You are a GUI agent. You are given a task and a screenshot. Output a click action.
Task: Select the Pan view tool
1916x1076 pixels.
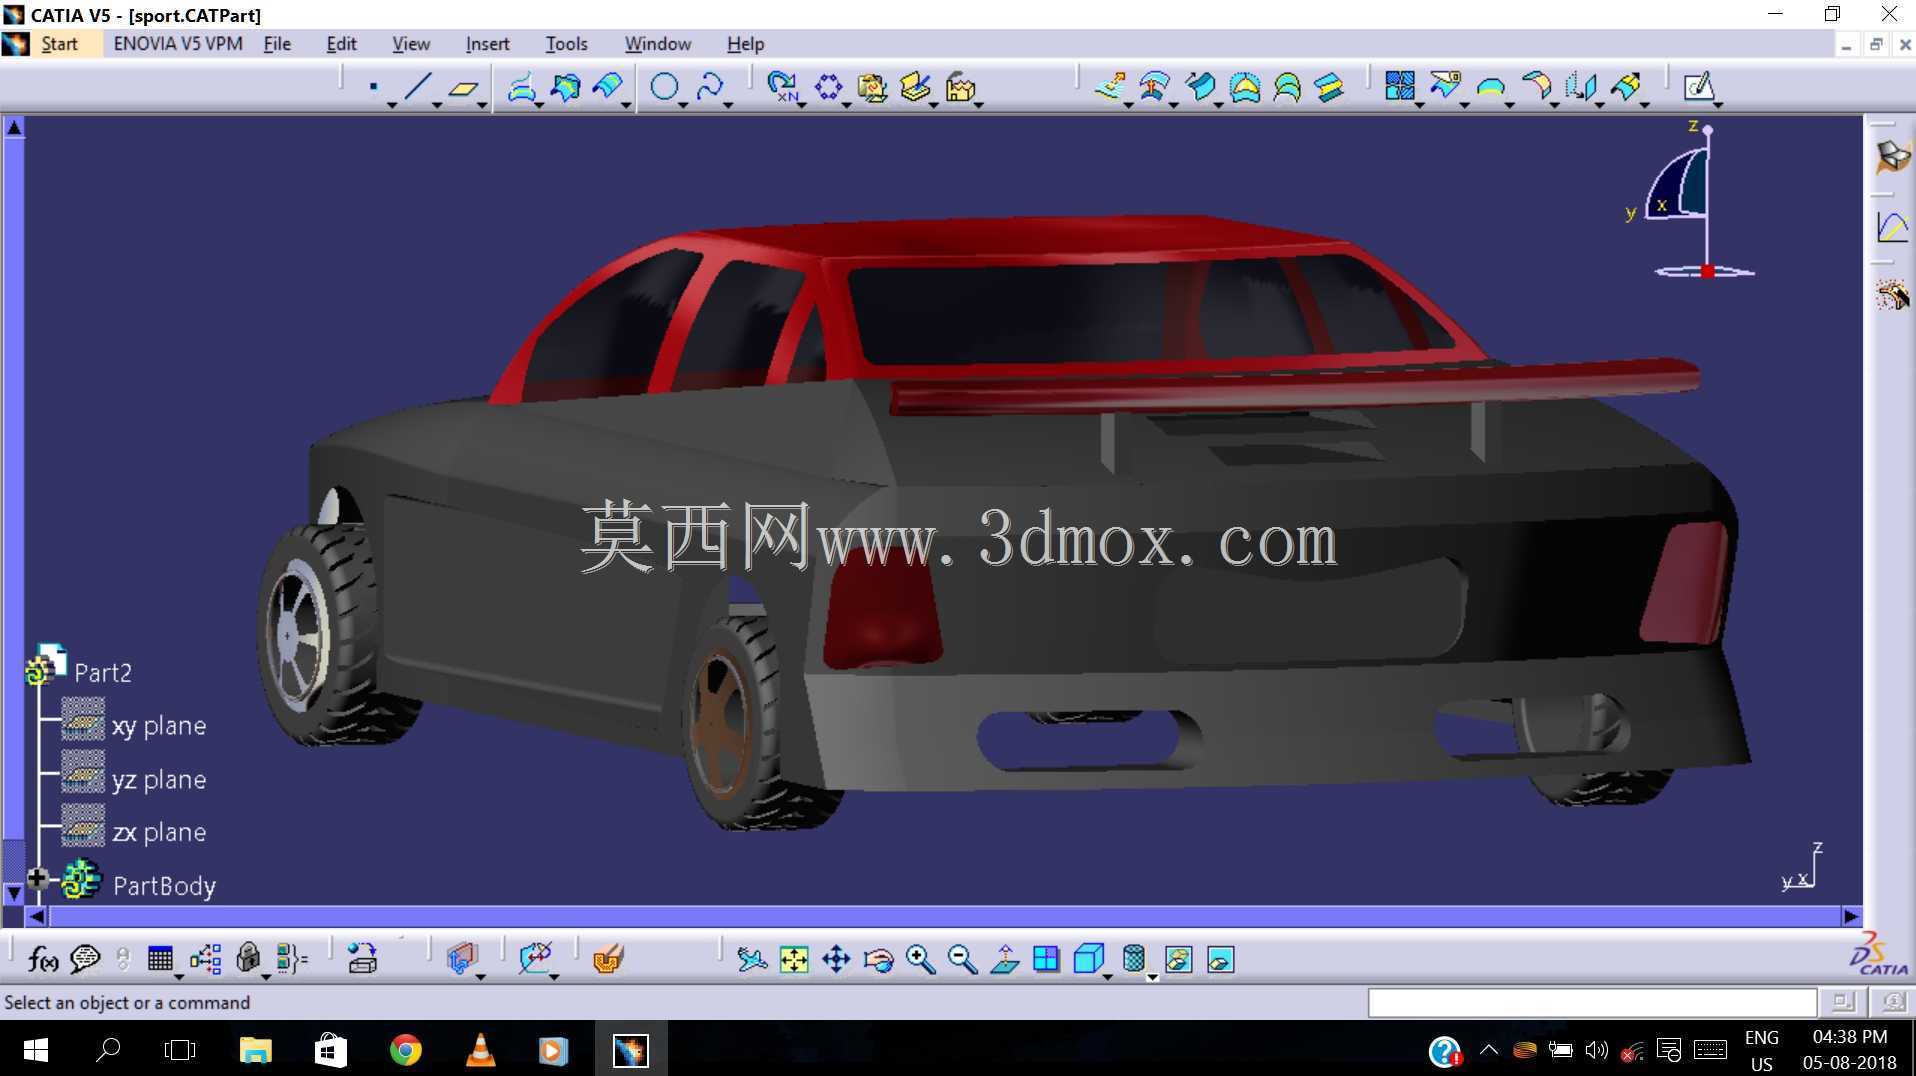point(836,960)
